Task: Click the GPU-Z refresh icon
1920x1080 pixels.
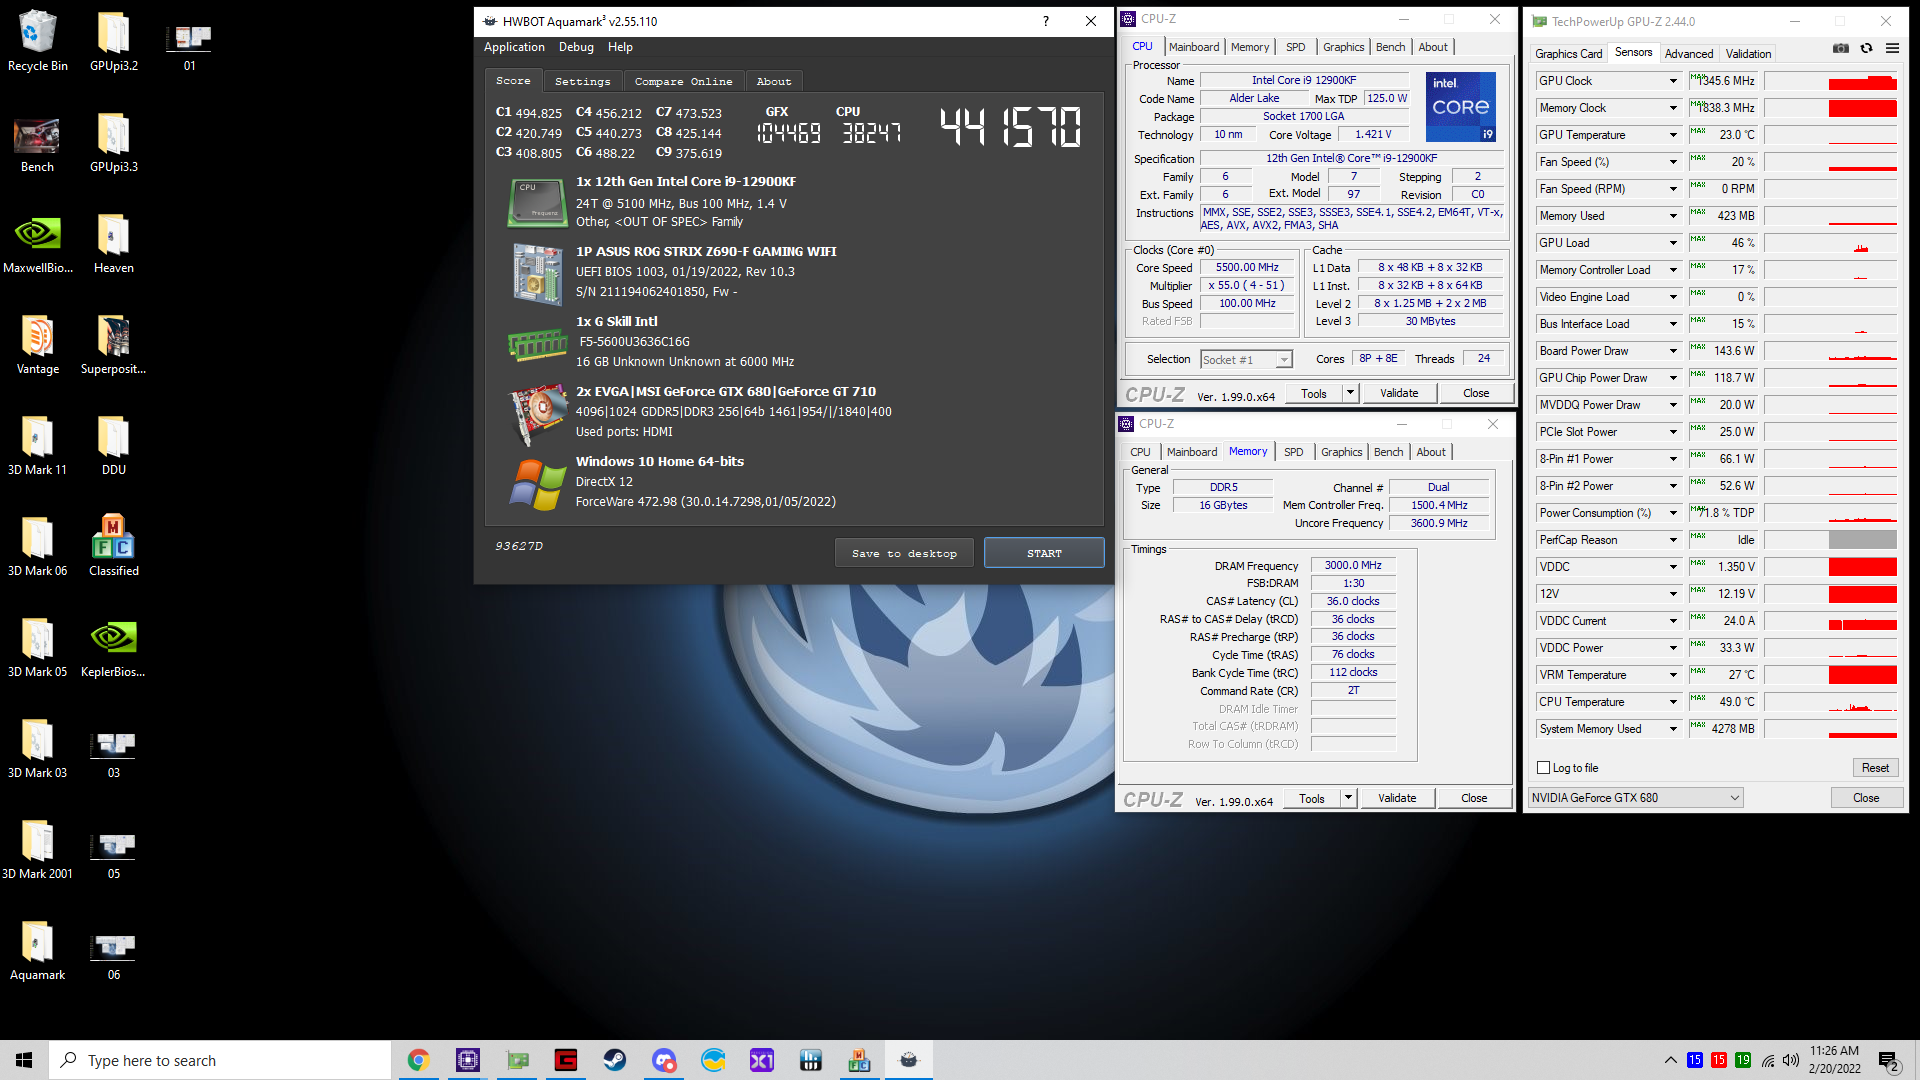Action: point(1866,48)
